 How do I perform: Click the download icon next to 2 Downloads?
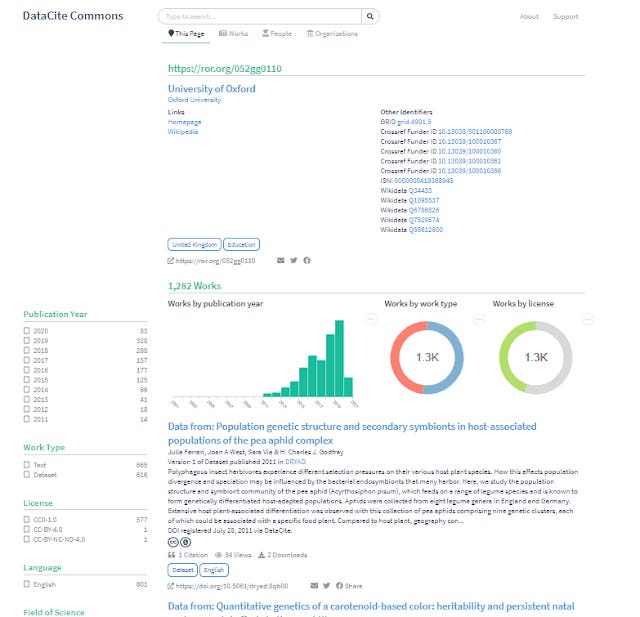tap(261, 555)
